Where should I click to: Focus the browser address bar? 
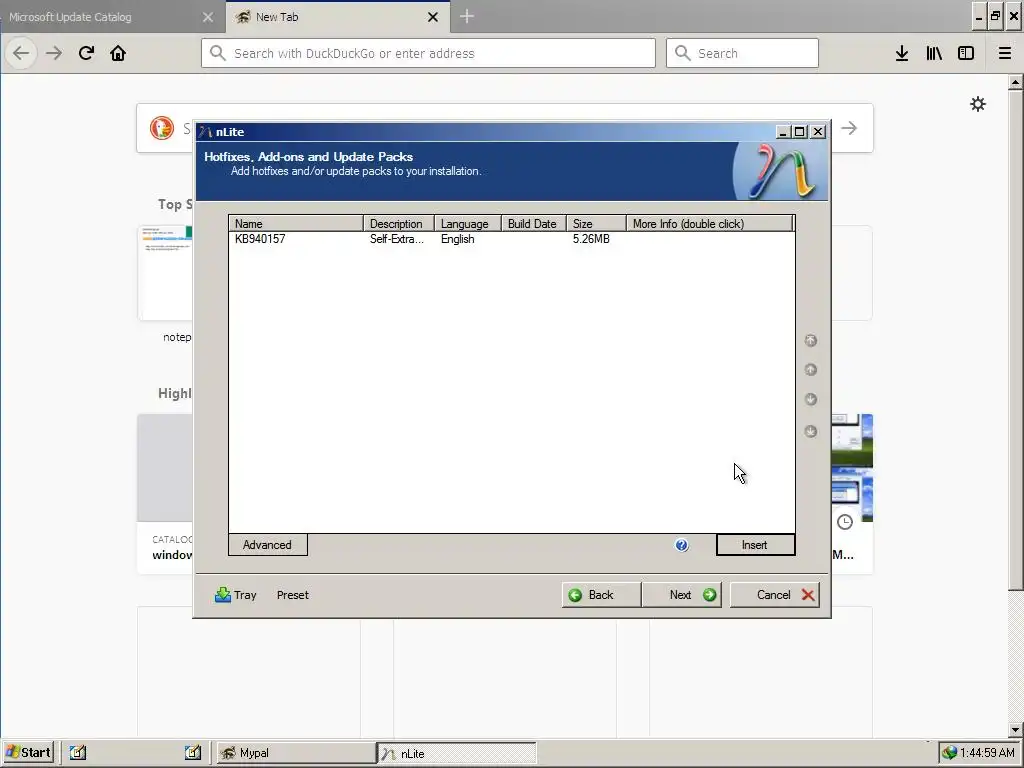[x=428, y=53]
